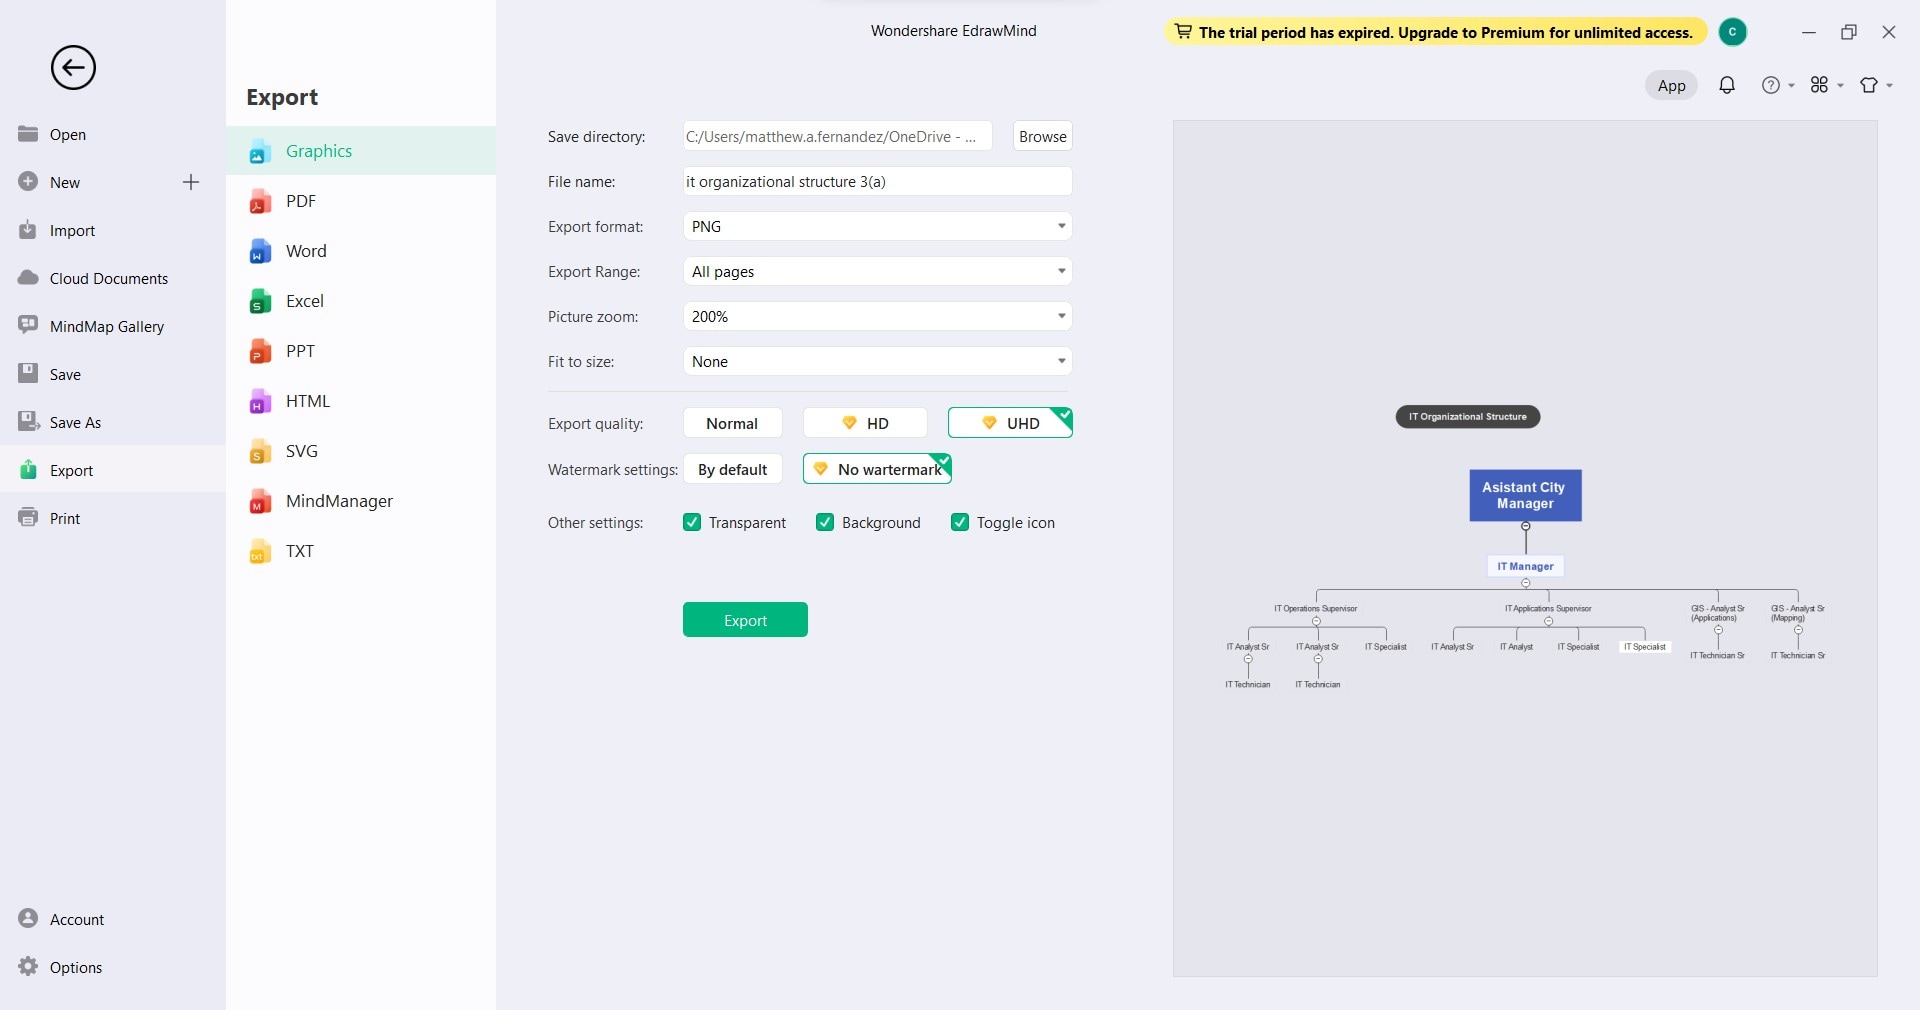Open the apps grid menu icon
The height and width of the screenshot is (1010, 1920).
(x=1826, y=85)
